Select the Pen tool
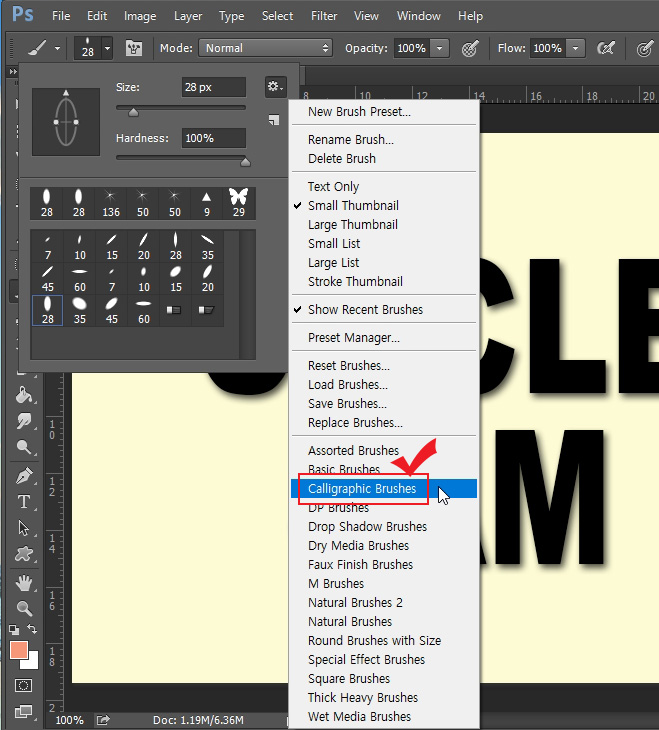 point(24,476)
